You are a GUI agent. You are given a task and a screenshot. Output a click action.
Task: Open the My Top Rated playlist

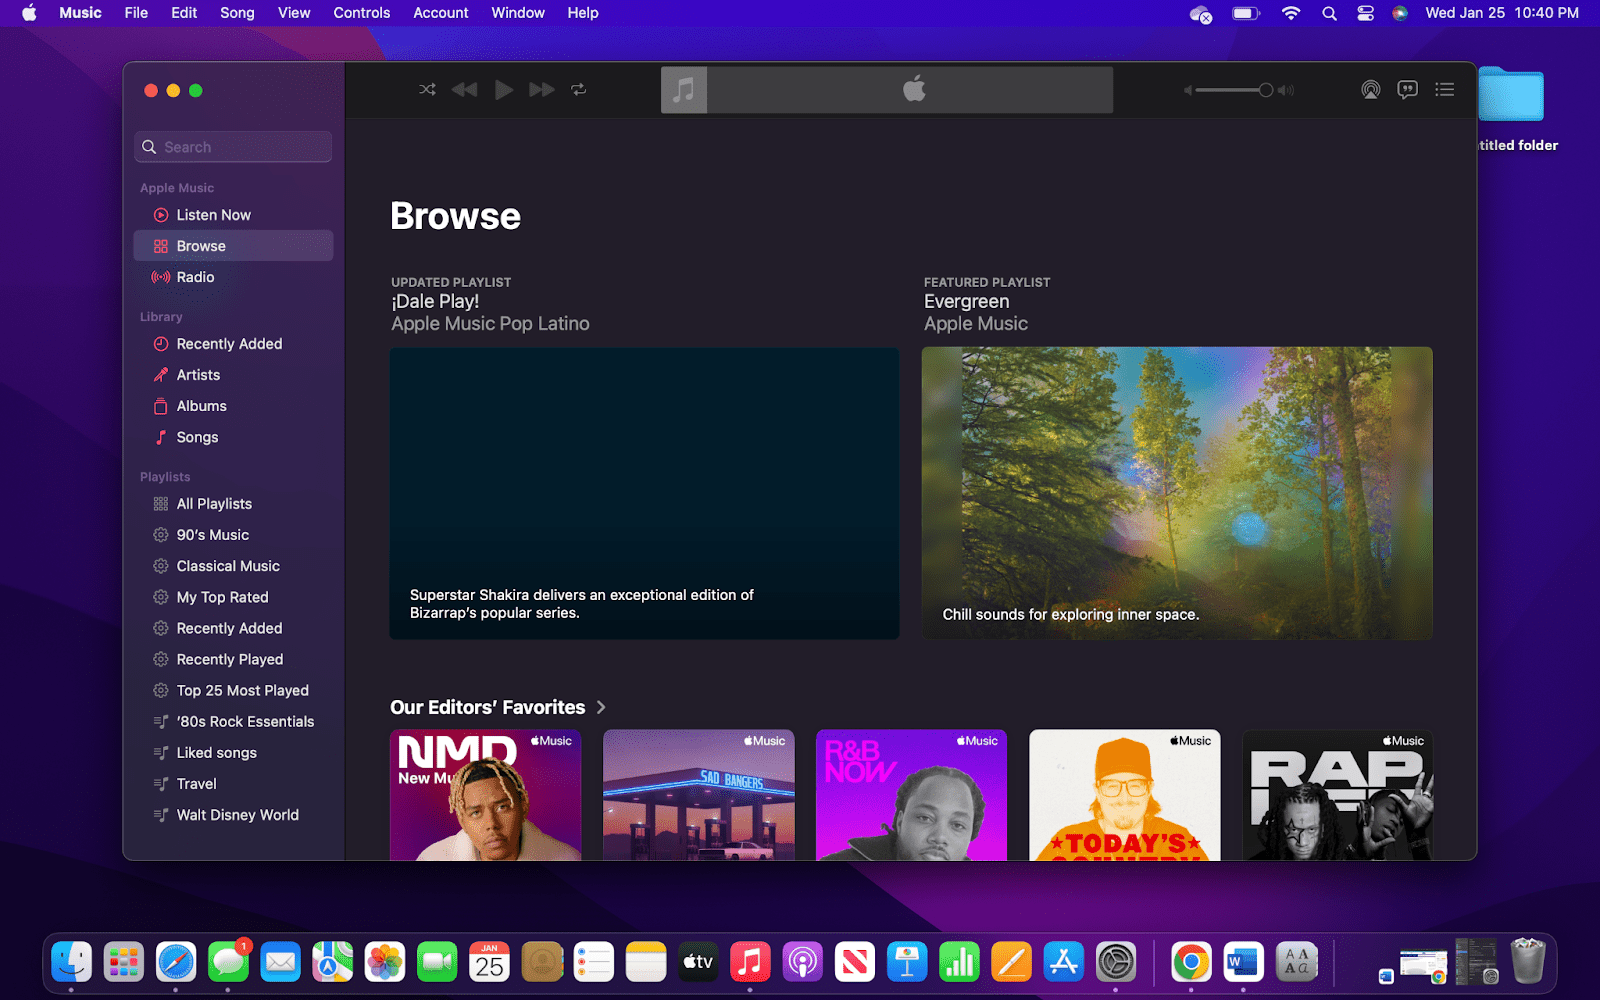point(233,597)
